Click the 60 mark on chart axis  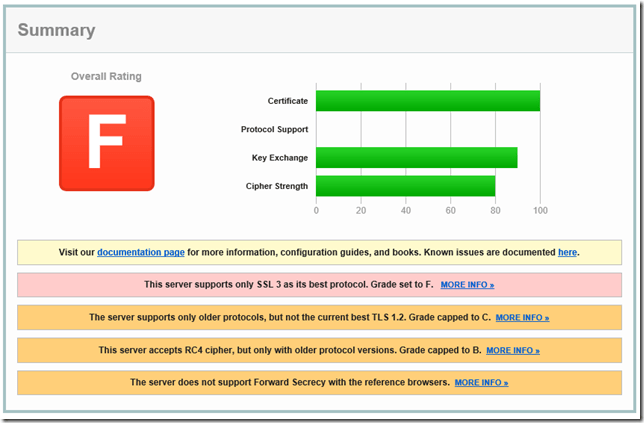[450, 211]
